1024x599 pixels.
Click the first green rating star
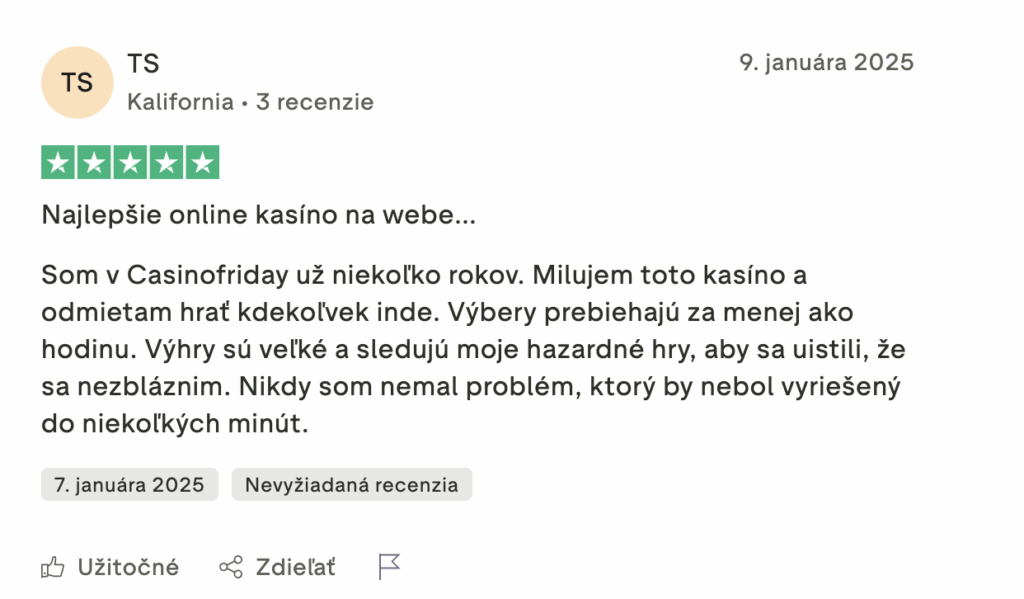59,163
